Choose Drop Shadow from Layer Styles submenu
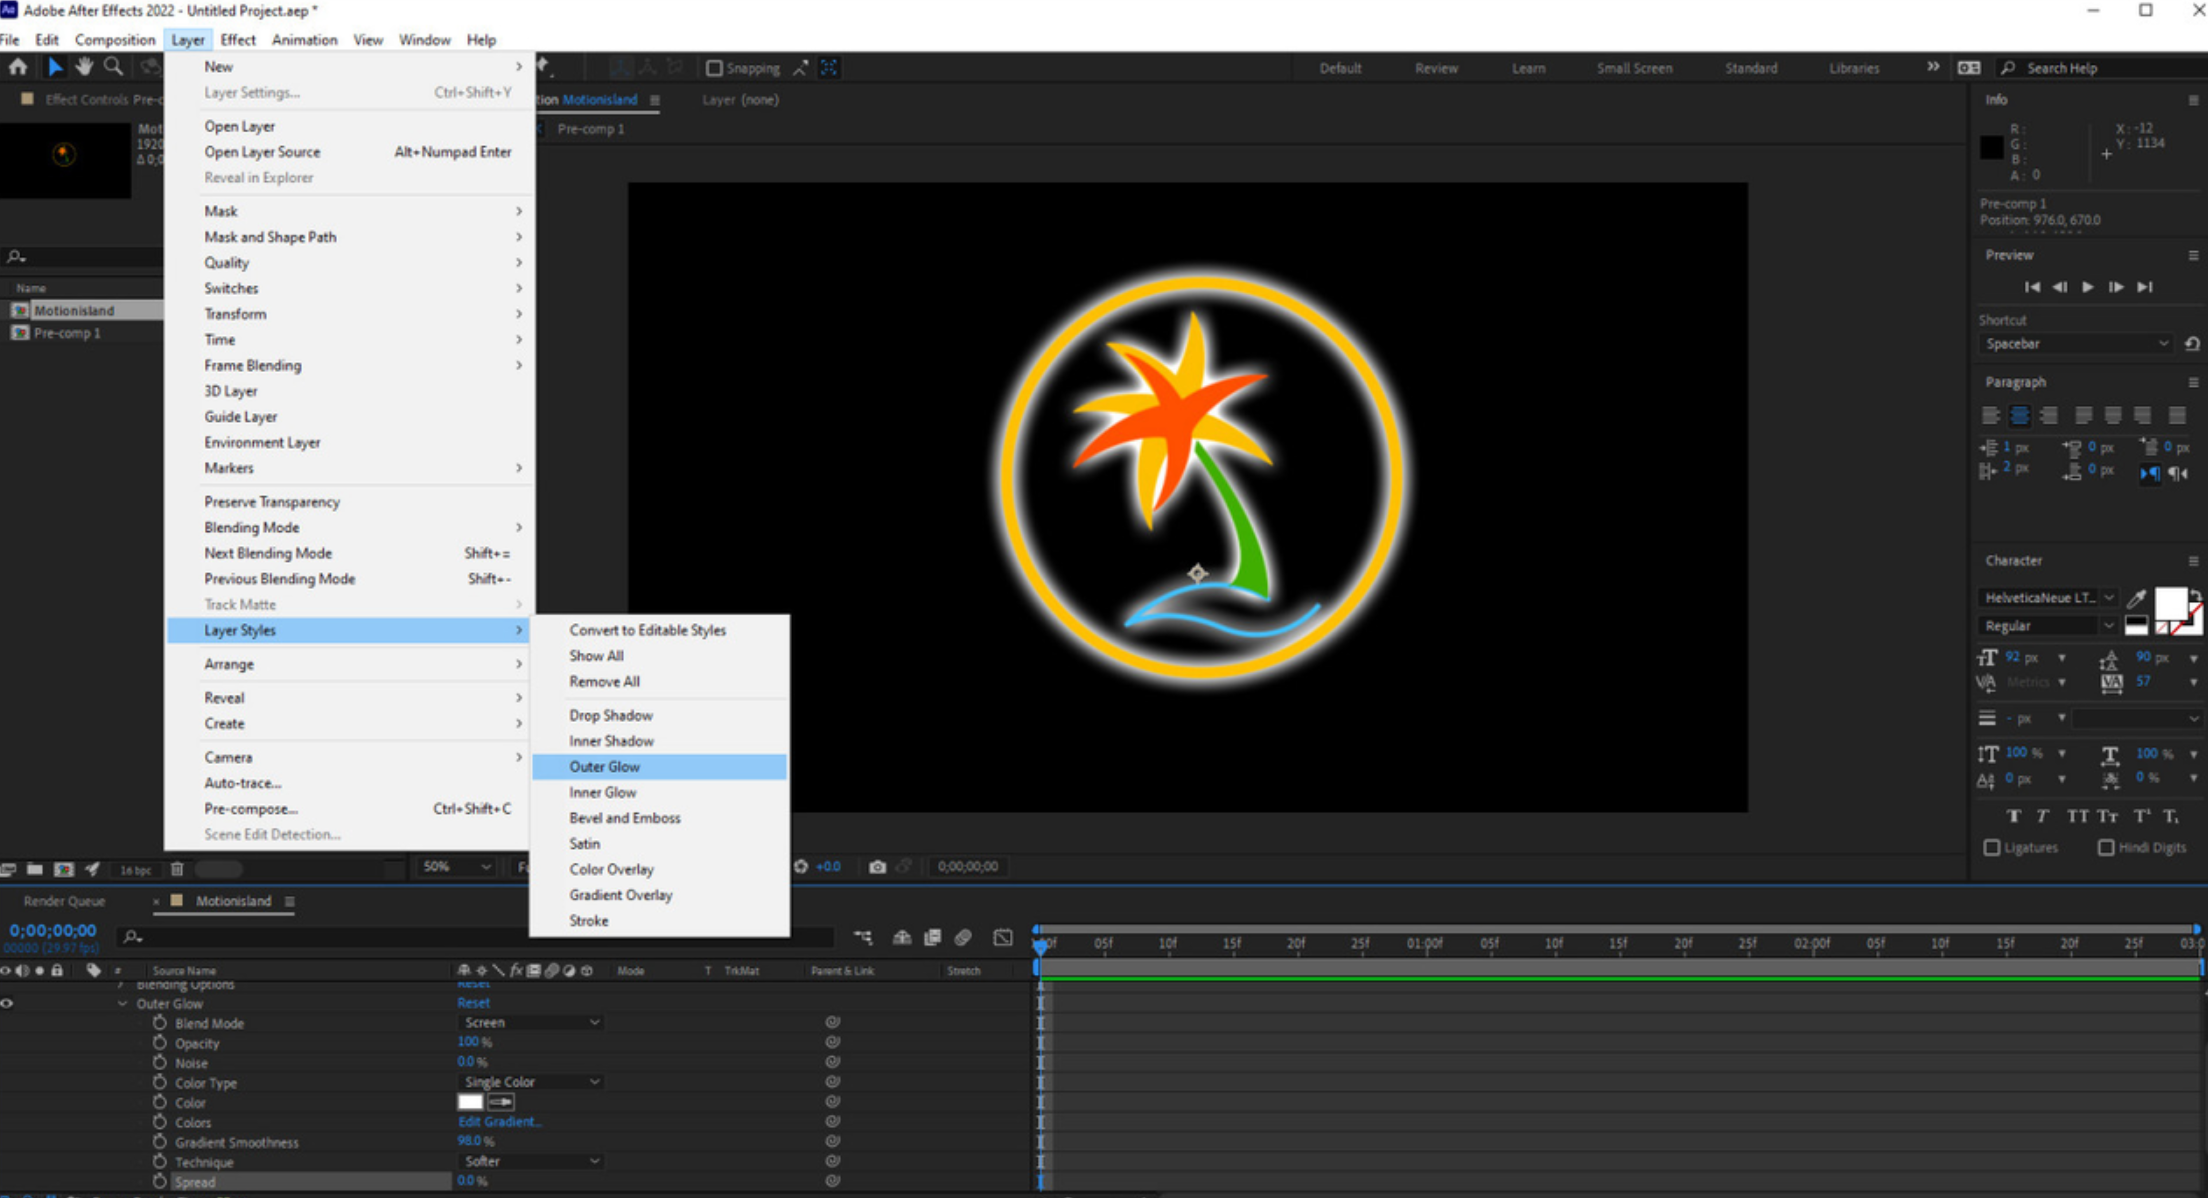 [x=659, y=715]
